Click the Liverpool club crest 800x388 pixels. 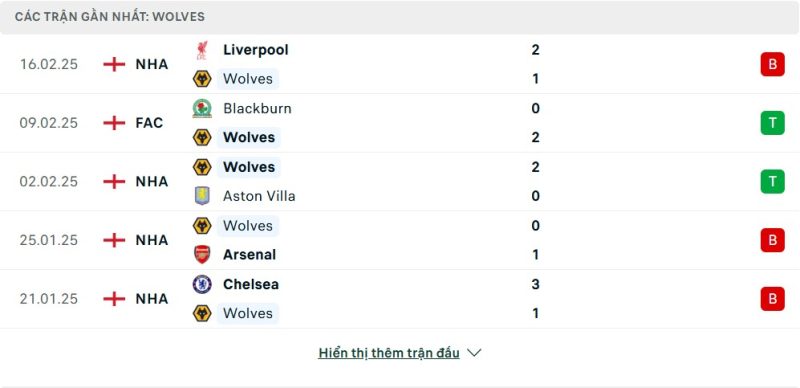[x=202, y=50]
